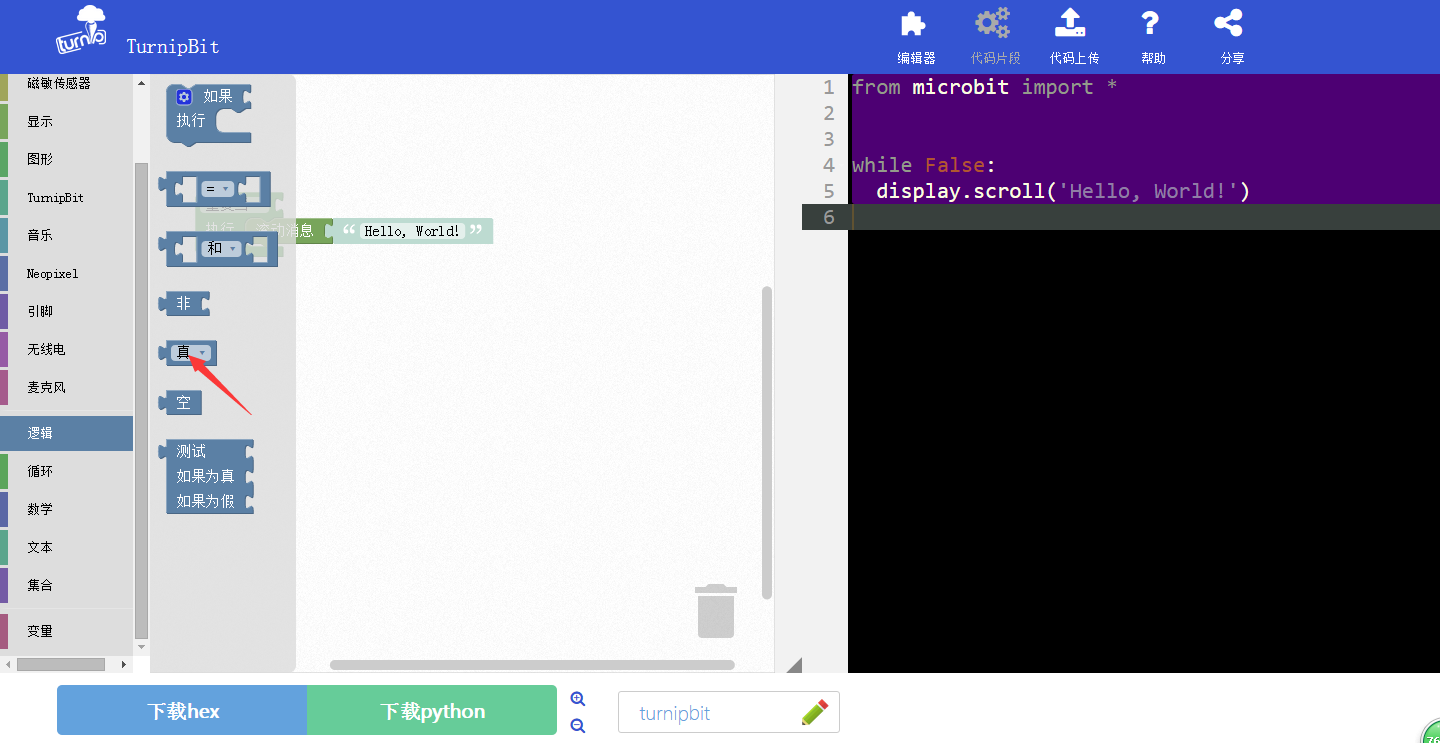Image resolution: width=1440 pixels, height=743 pixels.
Task: Open the 编辑器 puzzle-piece icon
Action: (914, 24)
